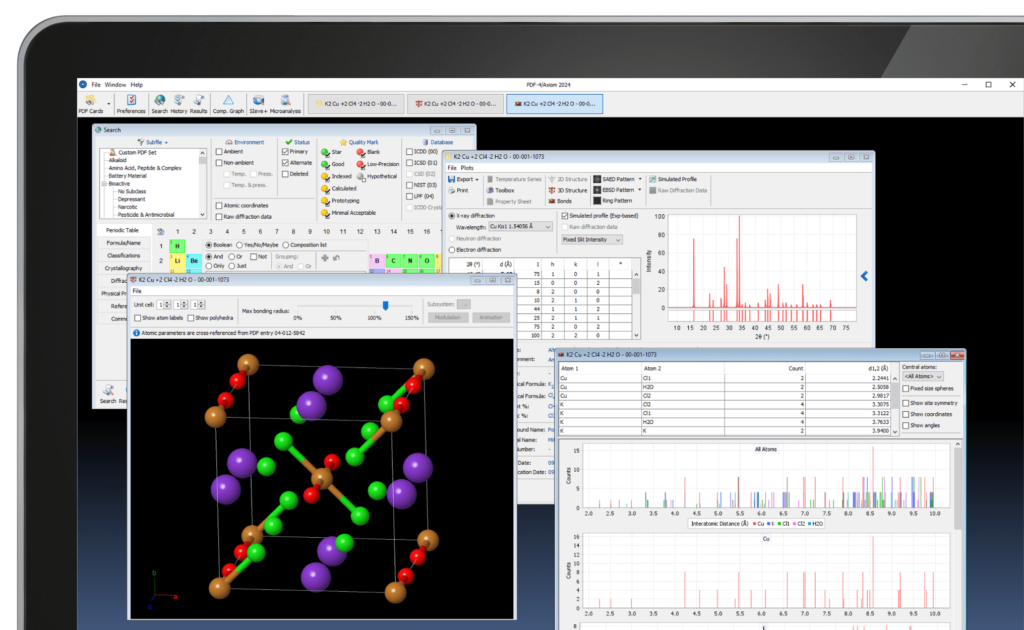Enable Fixed size spheres checkbox
1024x630 pixels.
pos(906,388)
